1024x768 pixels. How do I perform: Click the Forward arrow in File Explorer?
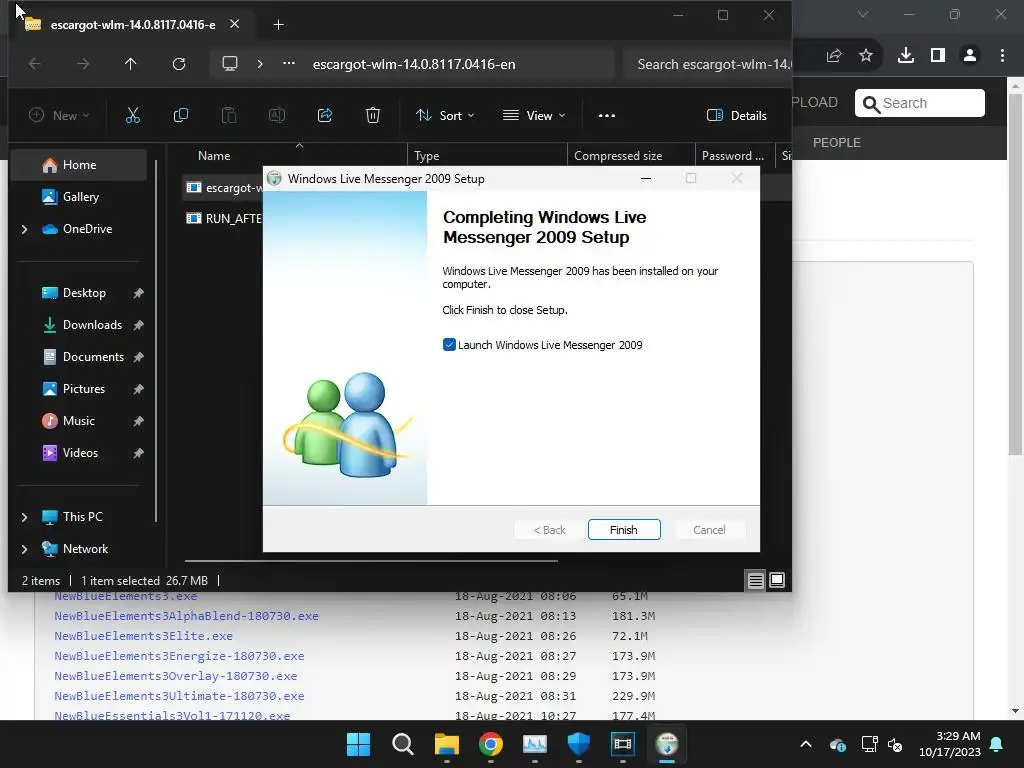pos(83,64)
